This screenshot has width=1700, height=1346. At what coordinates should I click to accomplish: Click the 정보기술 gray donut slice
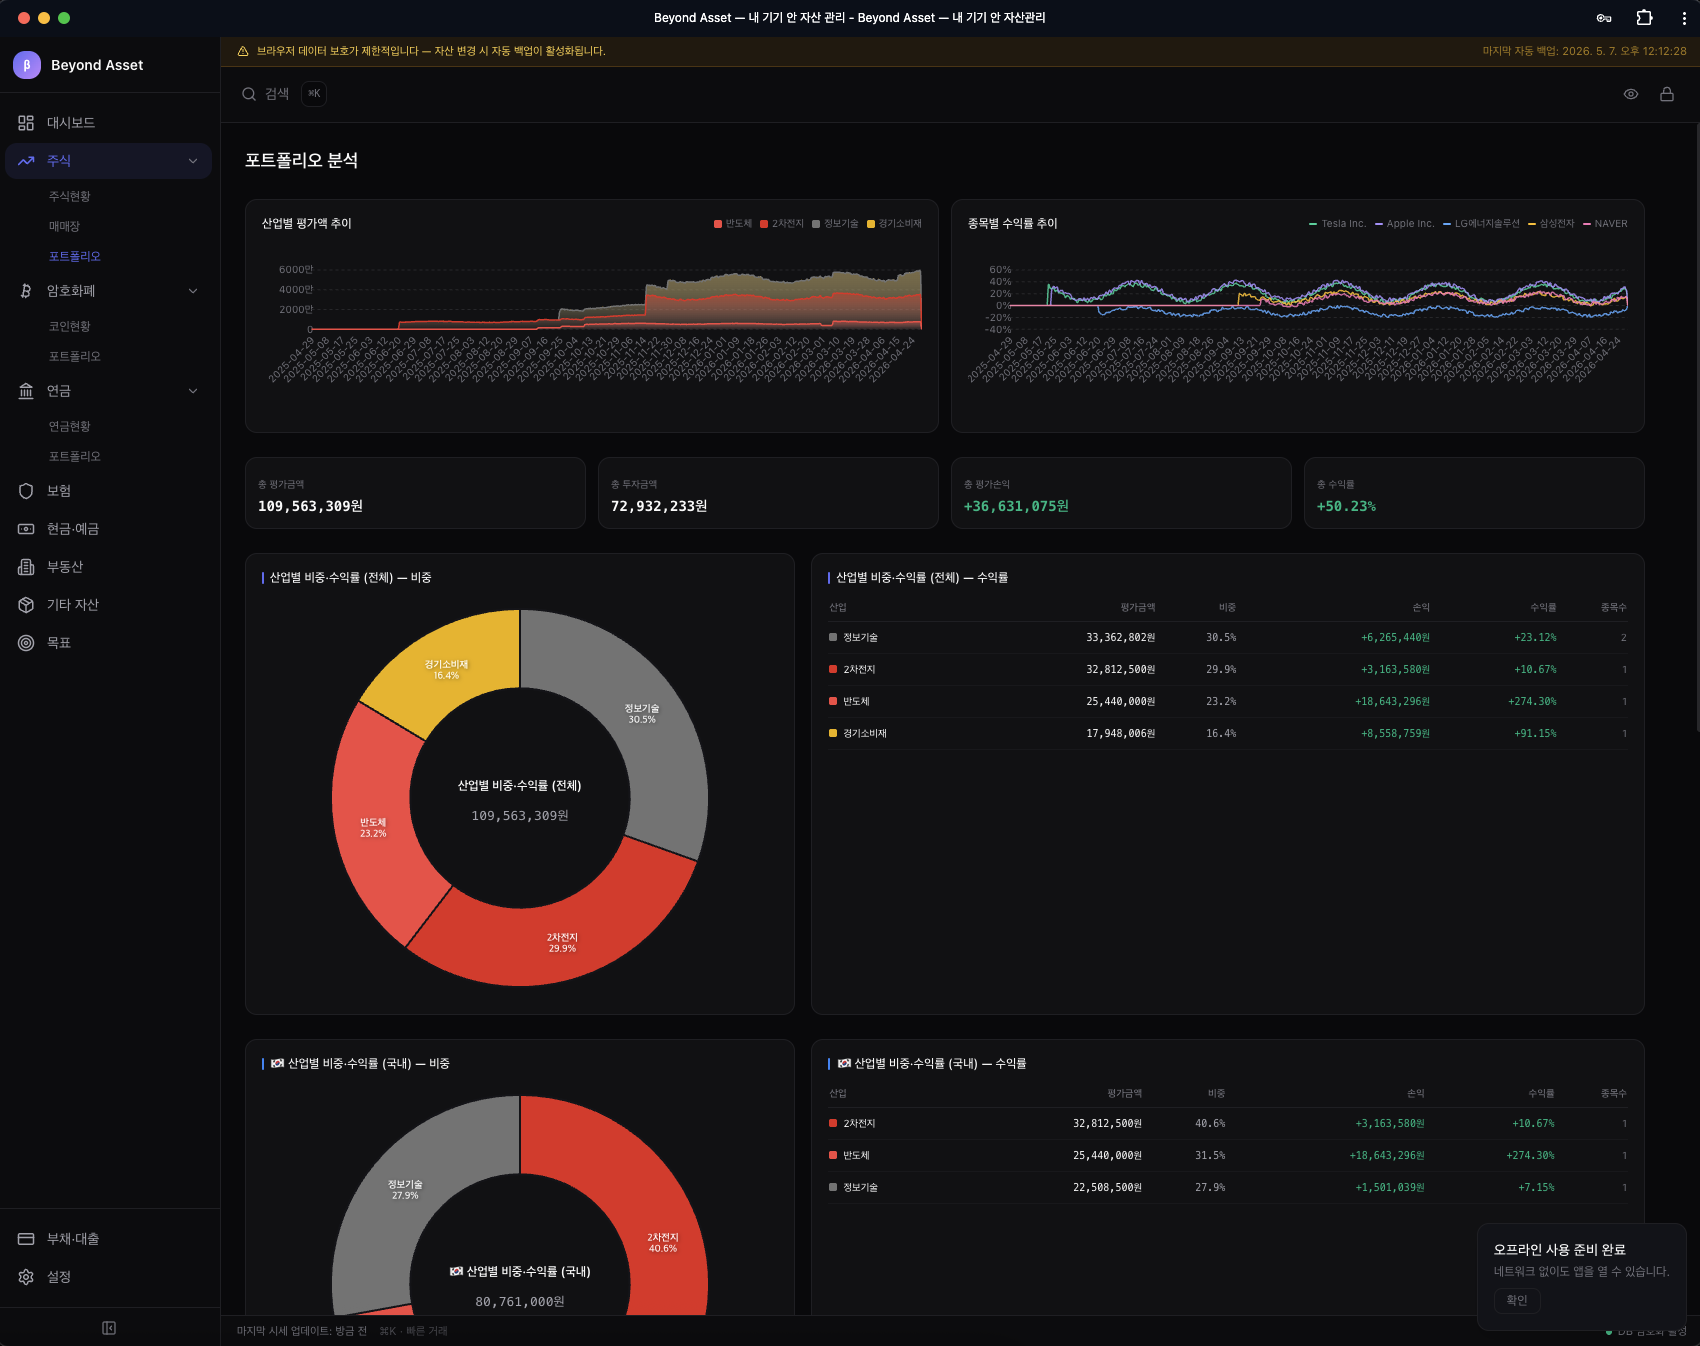(642, 714)
